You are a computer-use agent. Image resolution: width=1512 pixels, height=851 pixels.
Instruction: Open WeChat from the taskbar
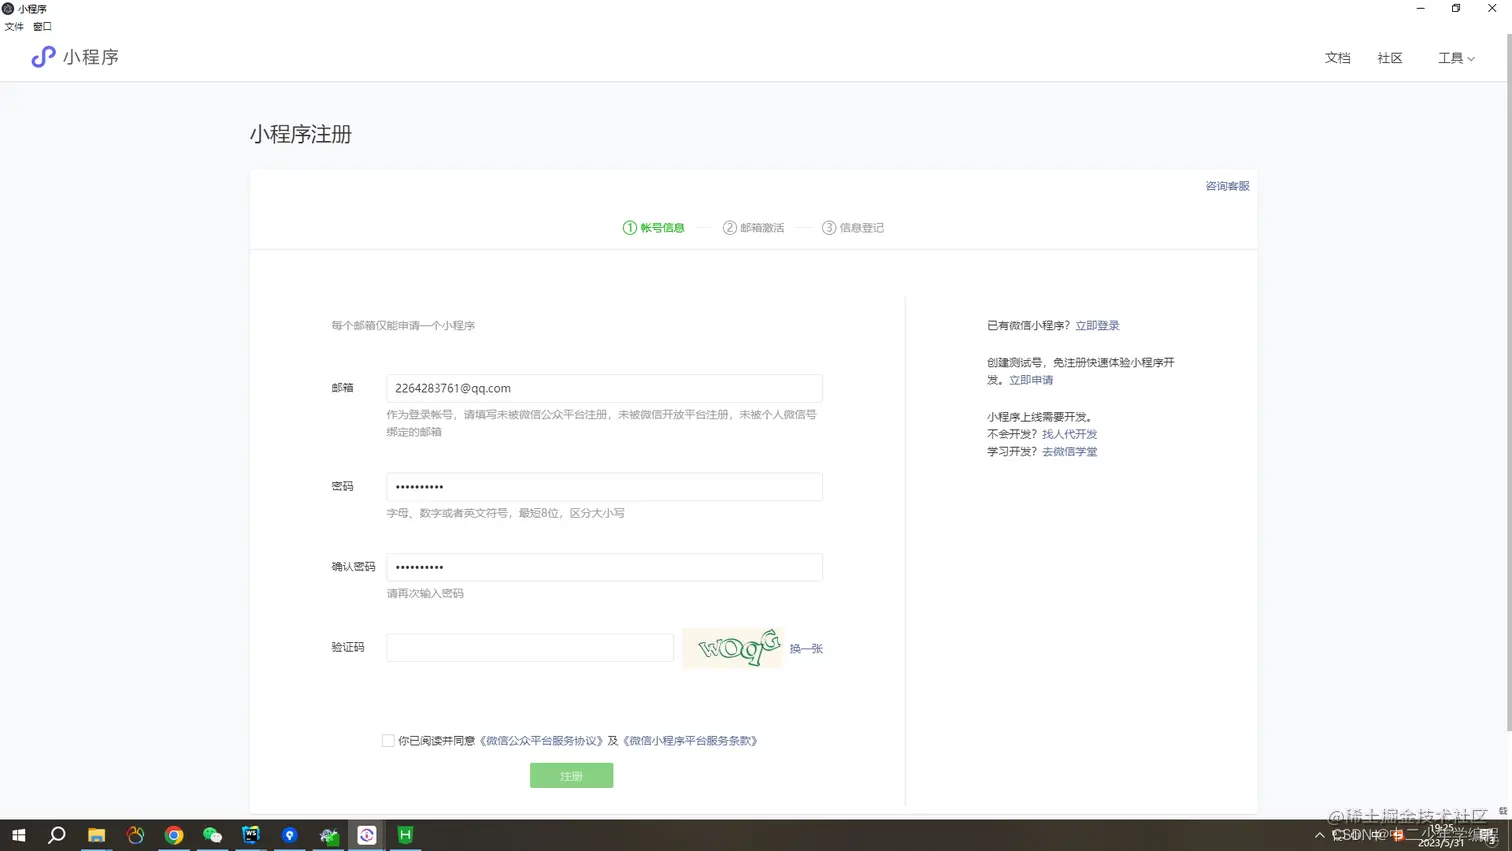(212, 835)
